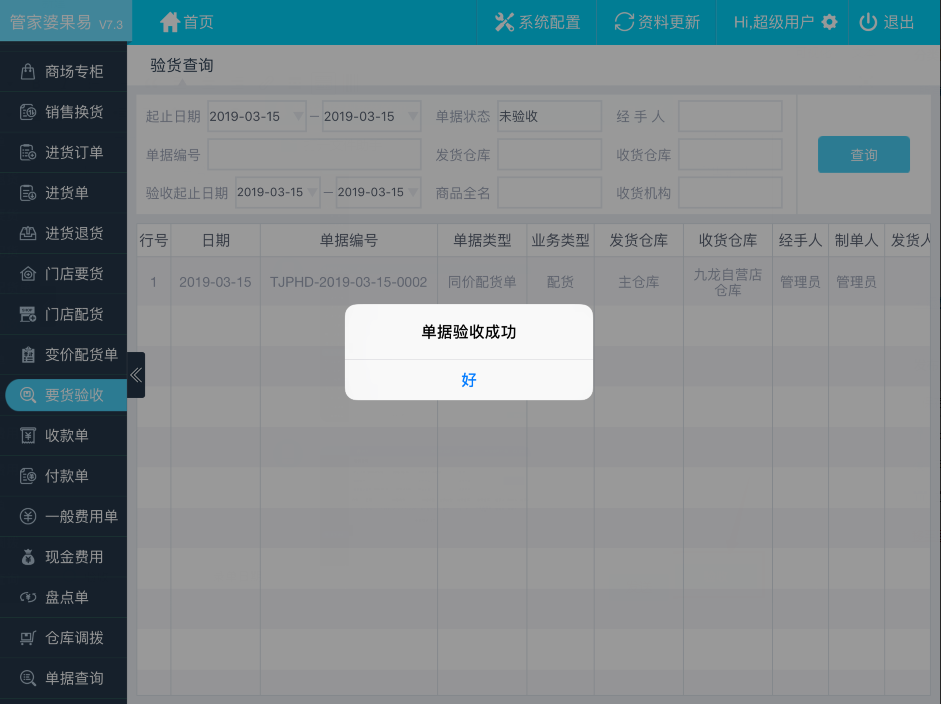Click the 经手人 input field

click(x=730, y=116)
